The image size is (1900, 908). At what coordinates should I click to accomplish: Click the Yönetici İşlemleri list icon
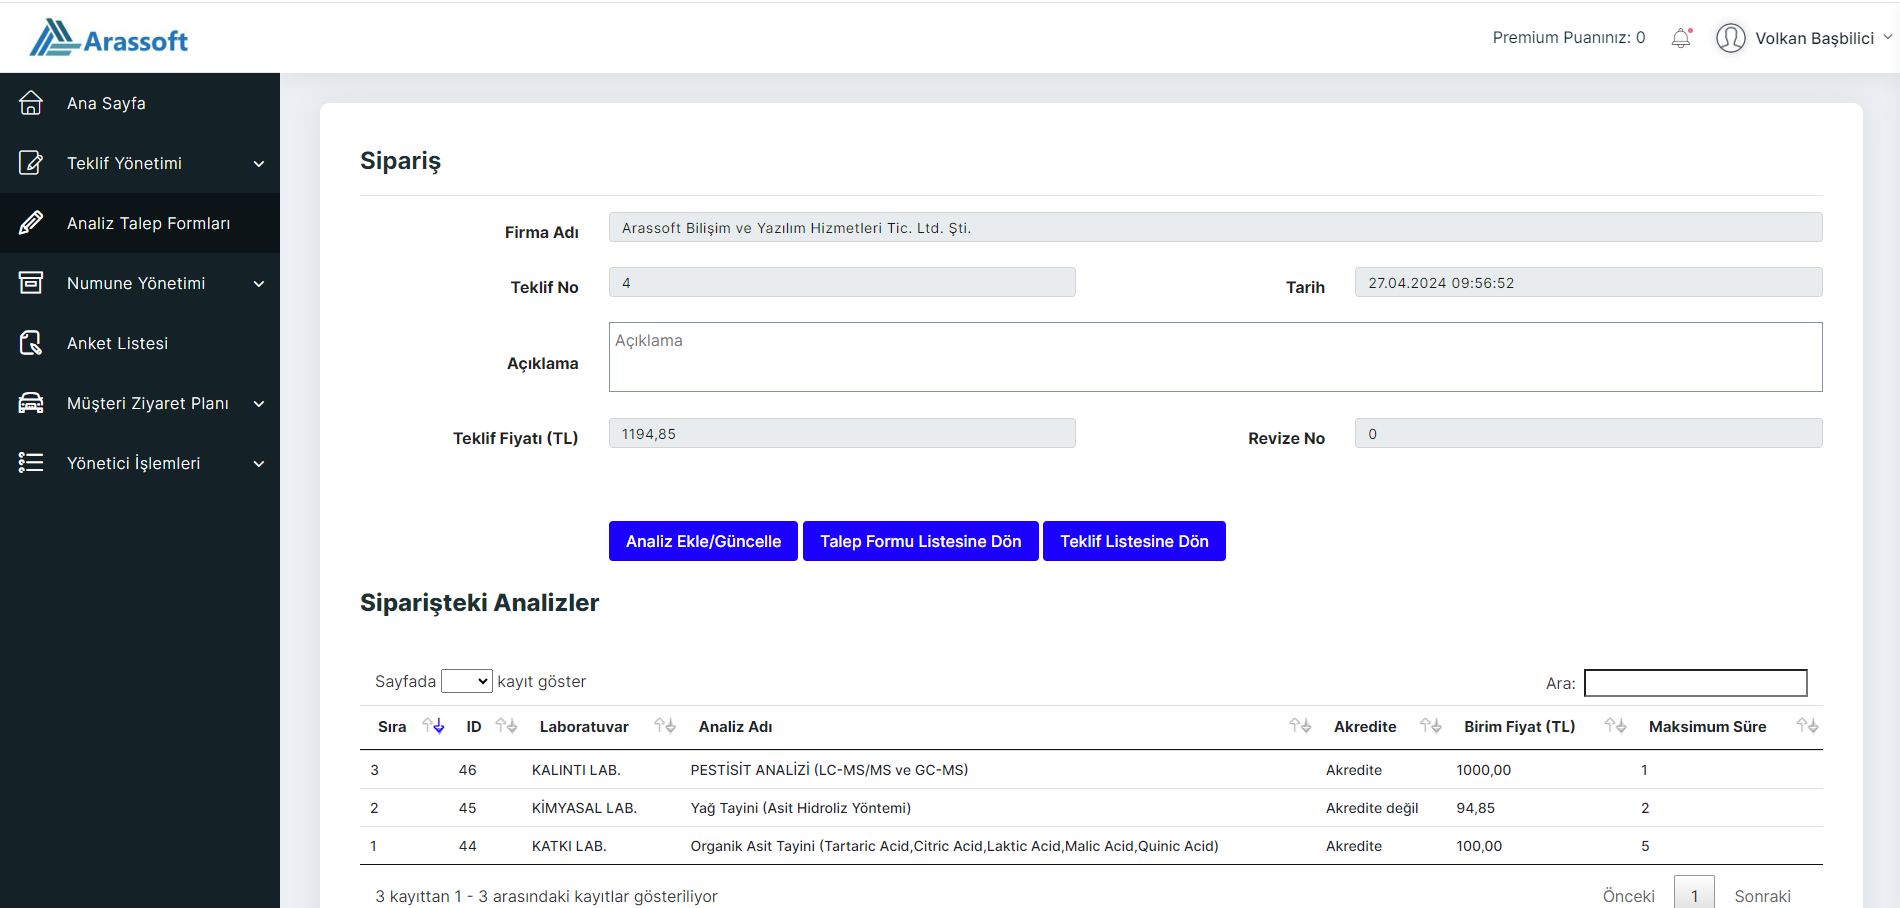(31, 463)
